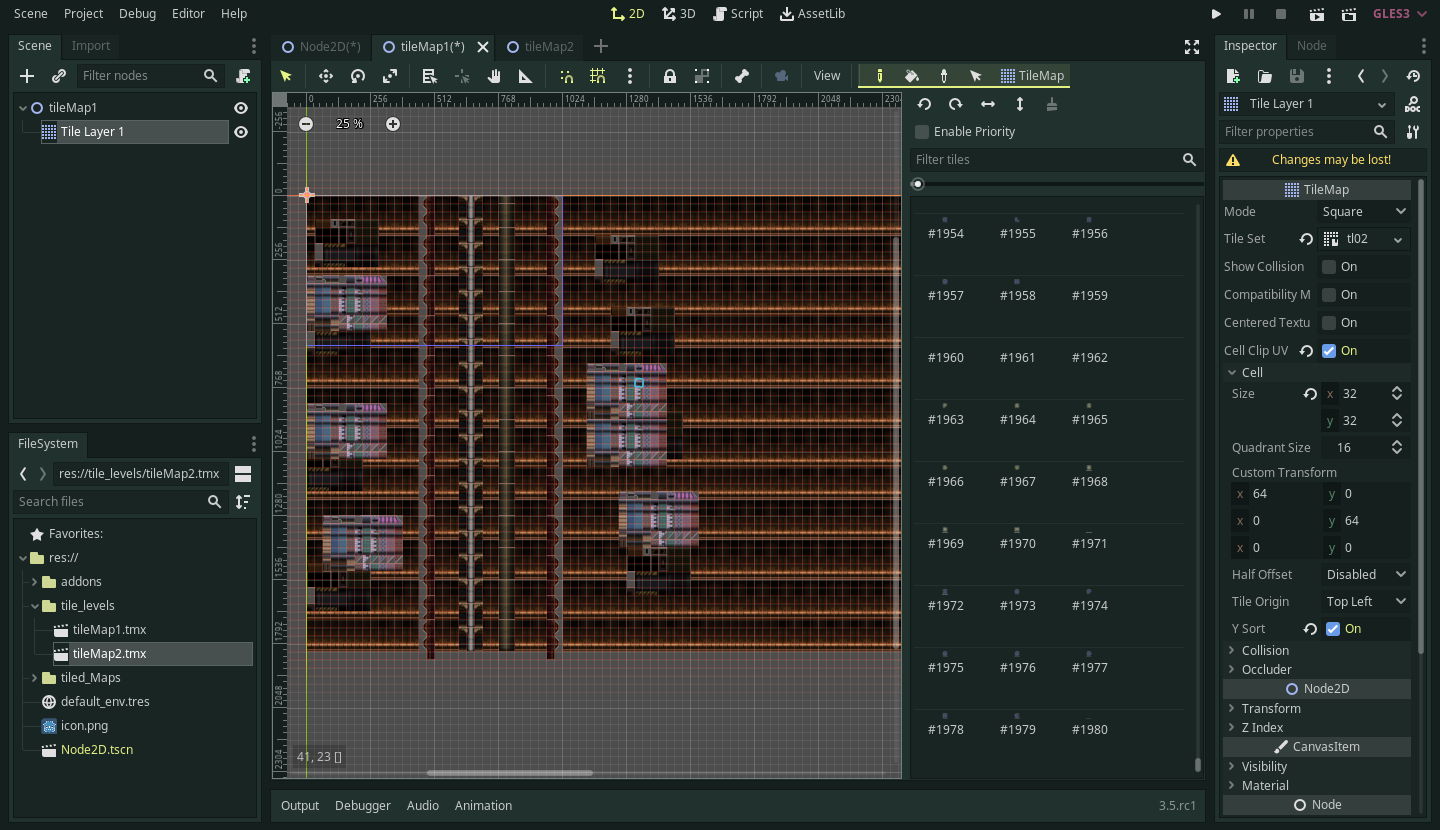Activate the Rotate tool
This screenshot has width=1440, height=830.
click(358, 76)
